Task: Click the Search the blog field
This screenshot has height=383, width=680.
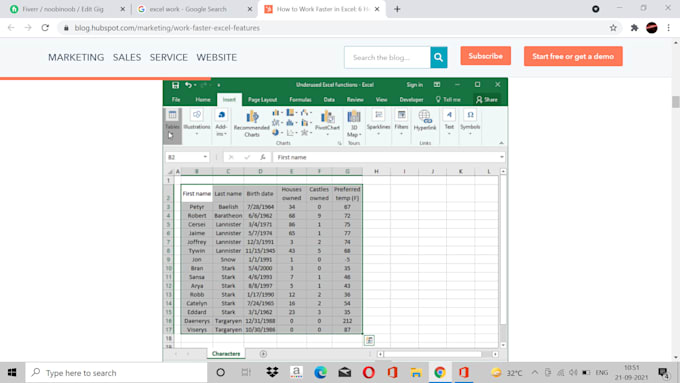Action: 387,57
